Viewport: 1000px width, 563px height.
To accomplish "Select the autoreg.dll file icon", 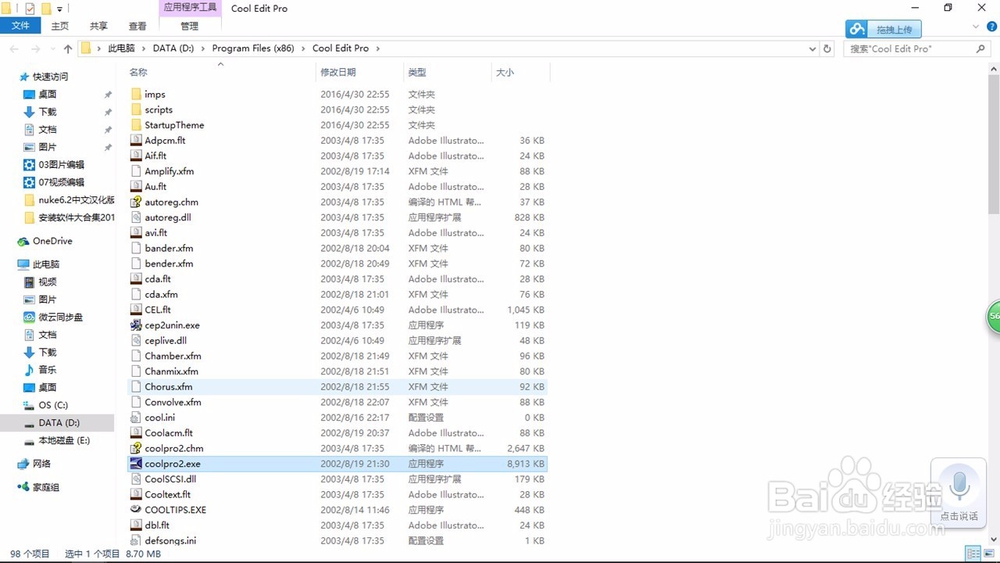I will (x=136, y=217).
